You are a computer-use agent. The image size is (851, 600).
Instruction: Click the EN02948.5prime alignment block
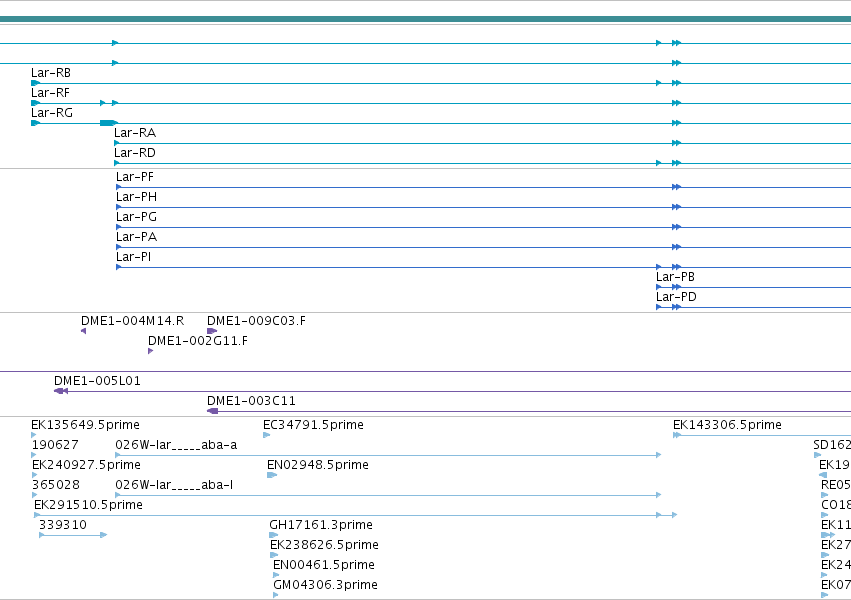click(272, 475)
